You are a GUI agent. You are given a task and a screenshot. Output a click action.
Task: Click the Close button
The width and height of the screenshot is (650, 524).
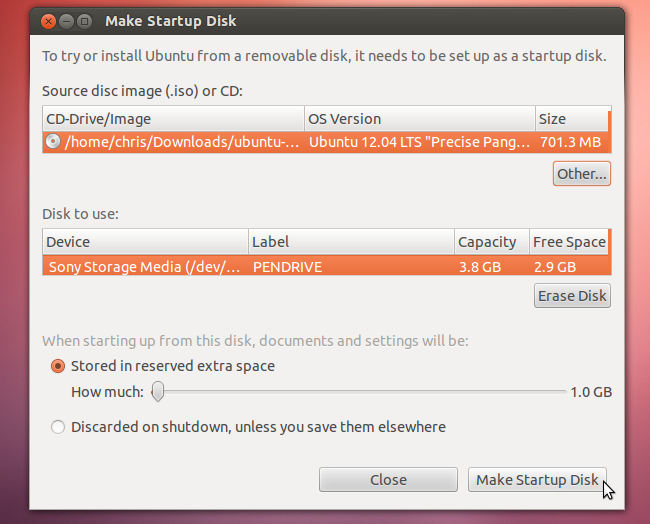point(388,480)
